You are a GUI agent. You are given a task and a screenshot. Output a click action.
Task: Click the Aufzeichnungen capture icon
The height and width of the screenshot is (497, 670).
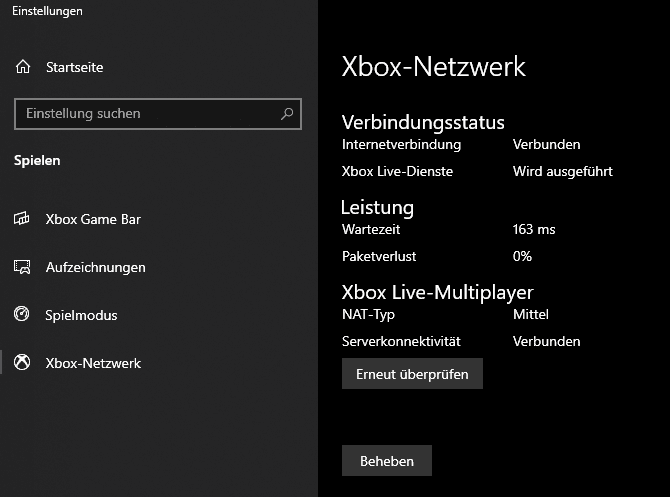point(22,267)
